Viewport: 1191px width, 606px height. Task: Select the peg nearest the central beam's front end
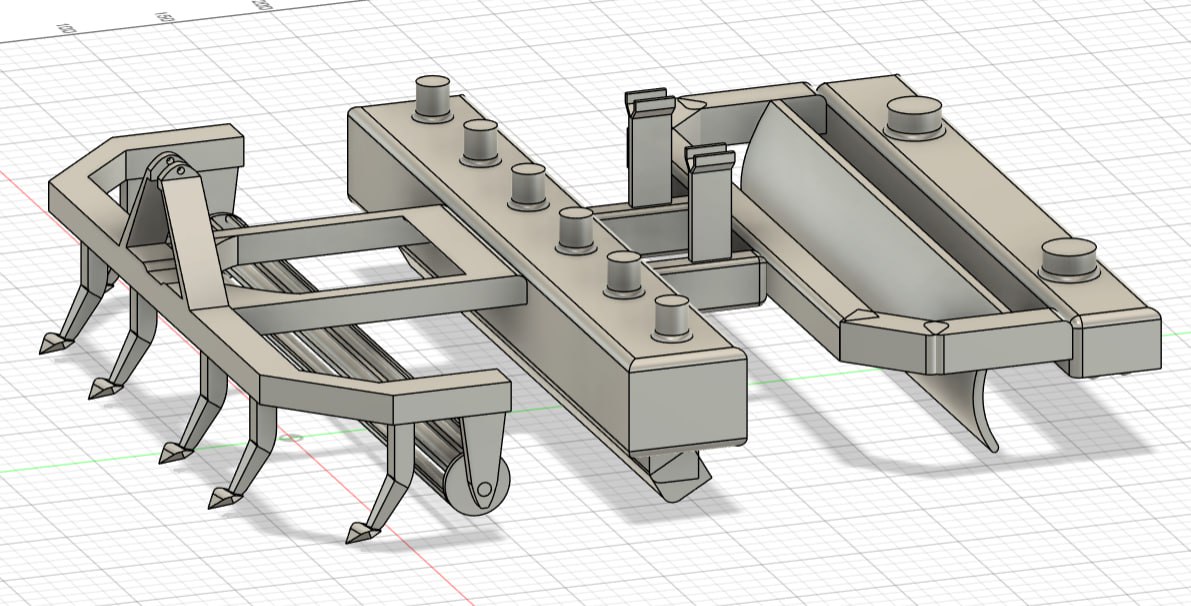(x=671, y=317)
